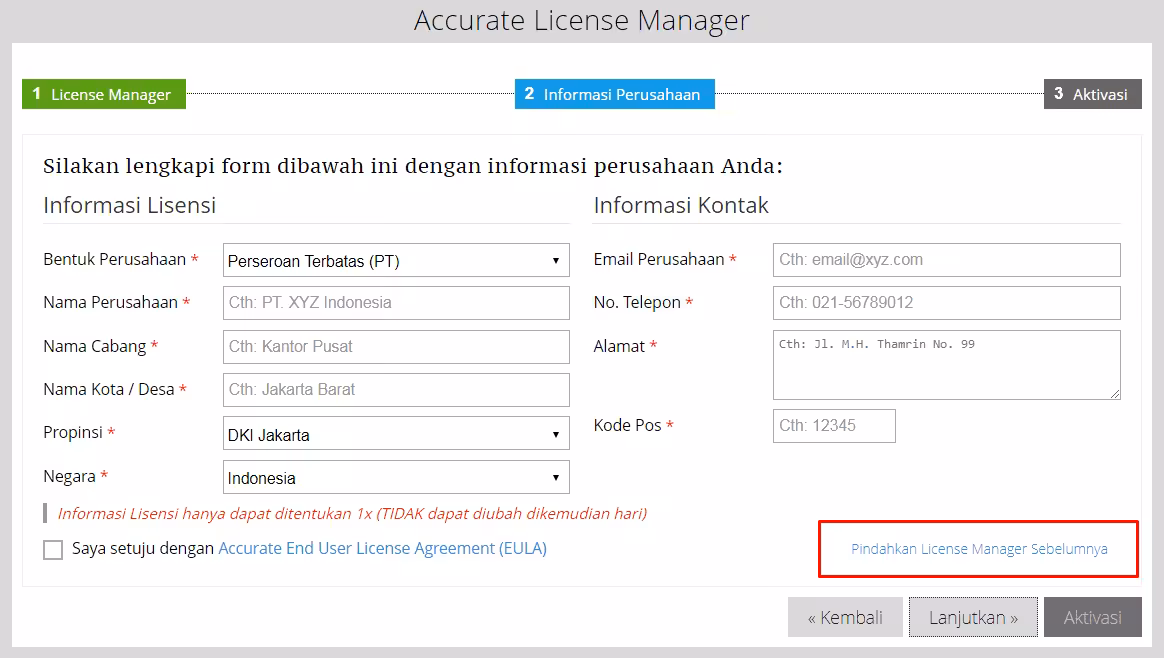The height and width of the screenshot is (658, 1164).
Task: Click into the Nama Cabang field
Action: 396,347
